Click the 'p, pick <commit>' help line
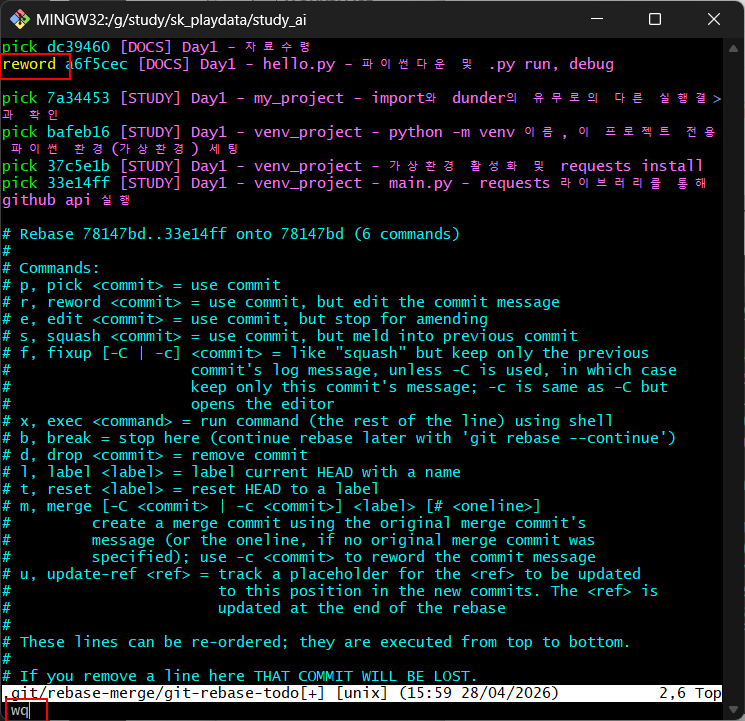745x721 pixels. click(142, 285)
